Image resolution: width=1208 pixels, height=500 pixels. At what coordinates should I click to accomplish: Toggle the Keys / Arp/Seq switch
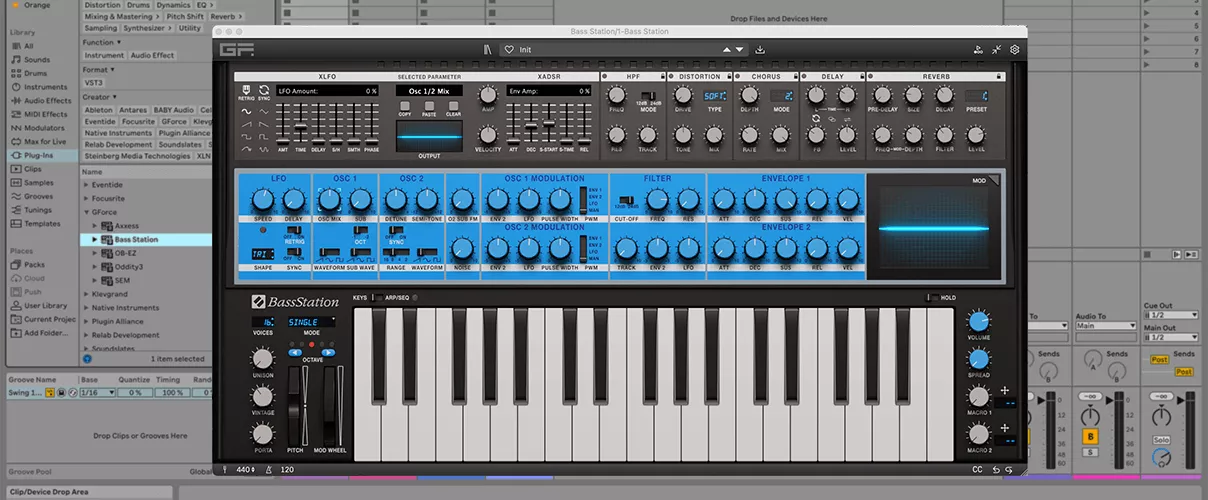377,298
